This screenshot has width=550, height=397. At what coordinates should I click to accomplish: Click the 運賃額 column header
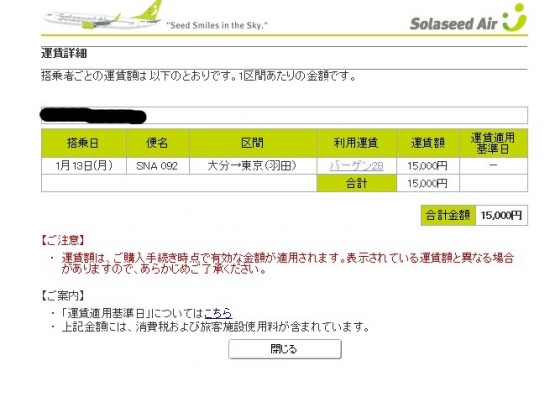428,143
